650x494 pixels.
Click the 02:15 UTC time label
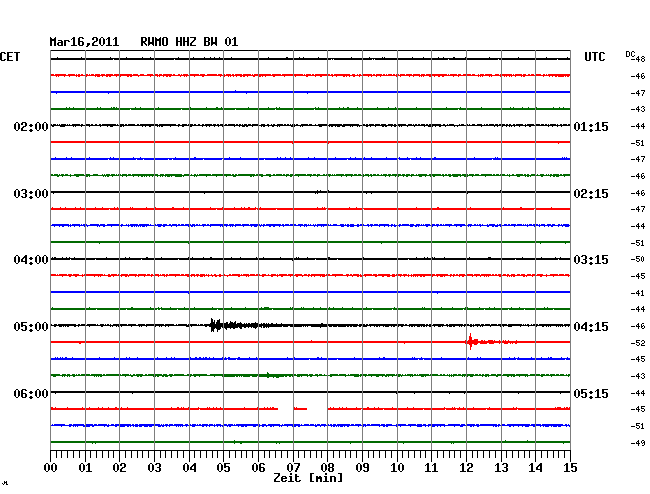tap(591, 194)
